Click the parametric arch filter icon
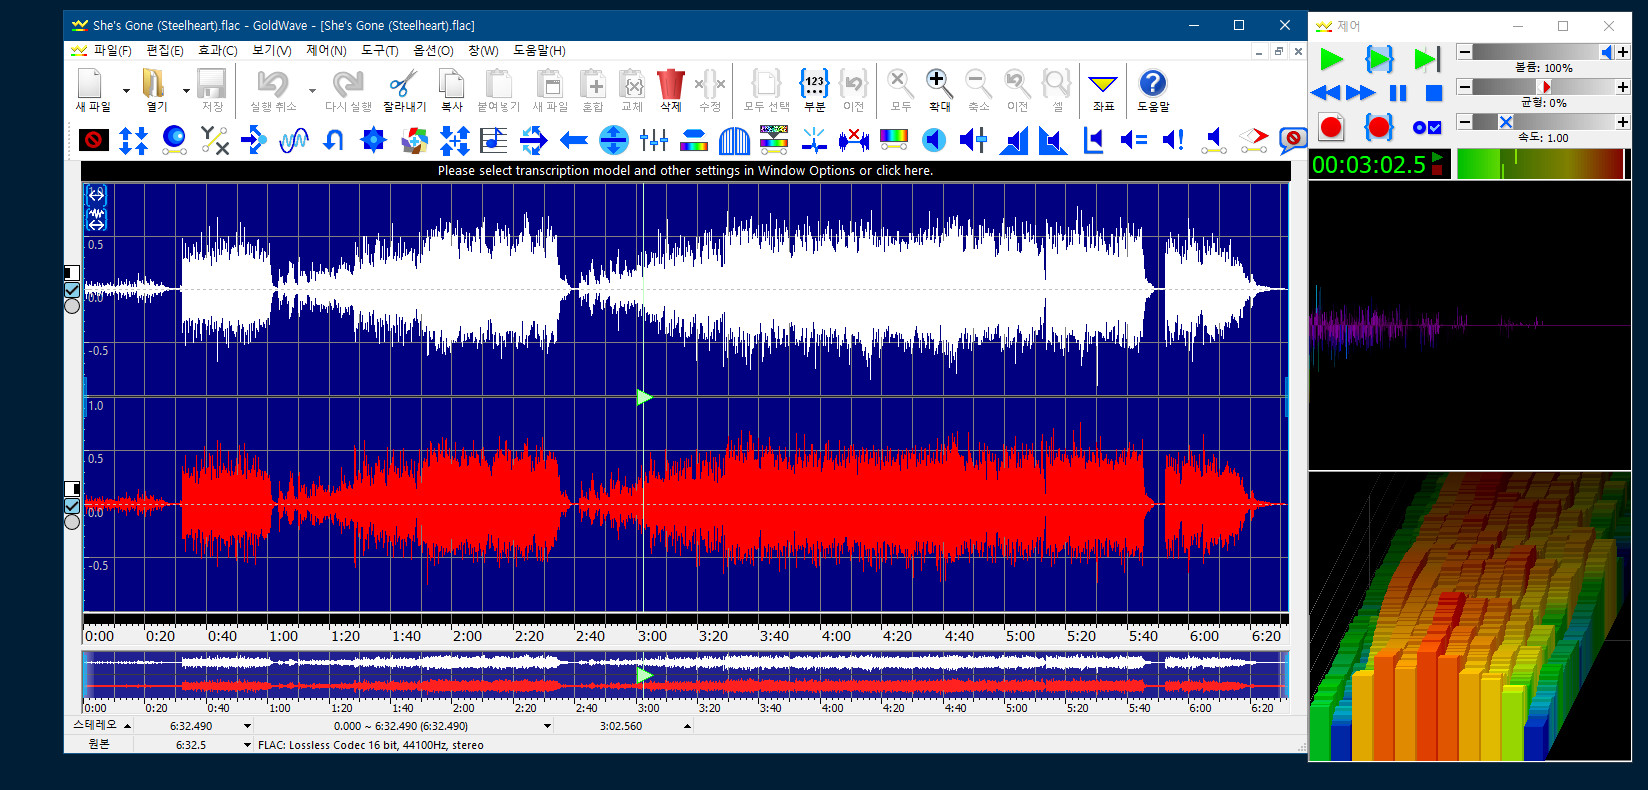The width and height of the screenshot is (1648, 790). click(734, 140)
